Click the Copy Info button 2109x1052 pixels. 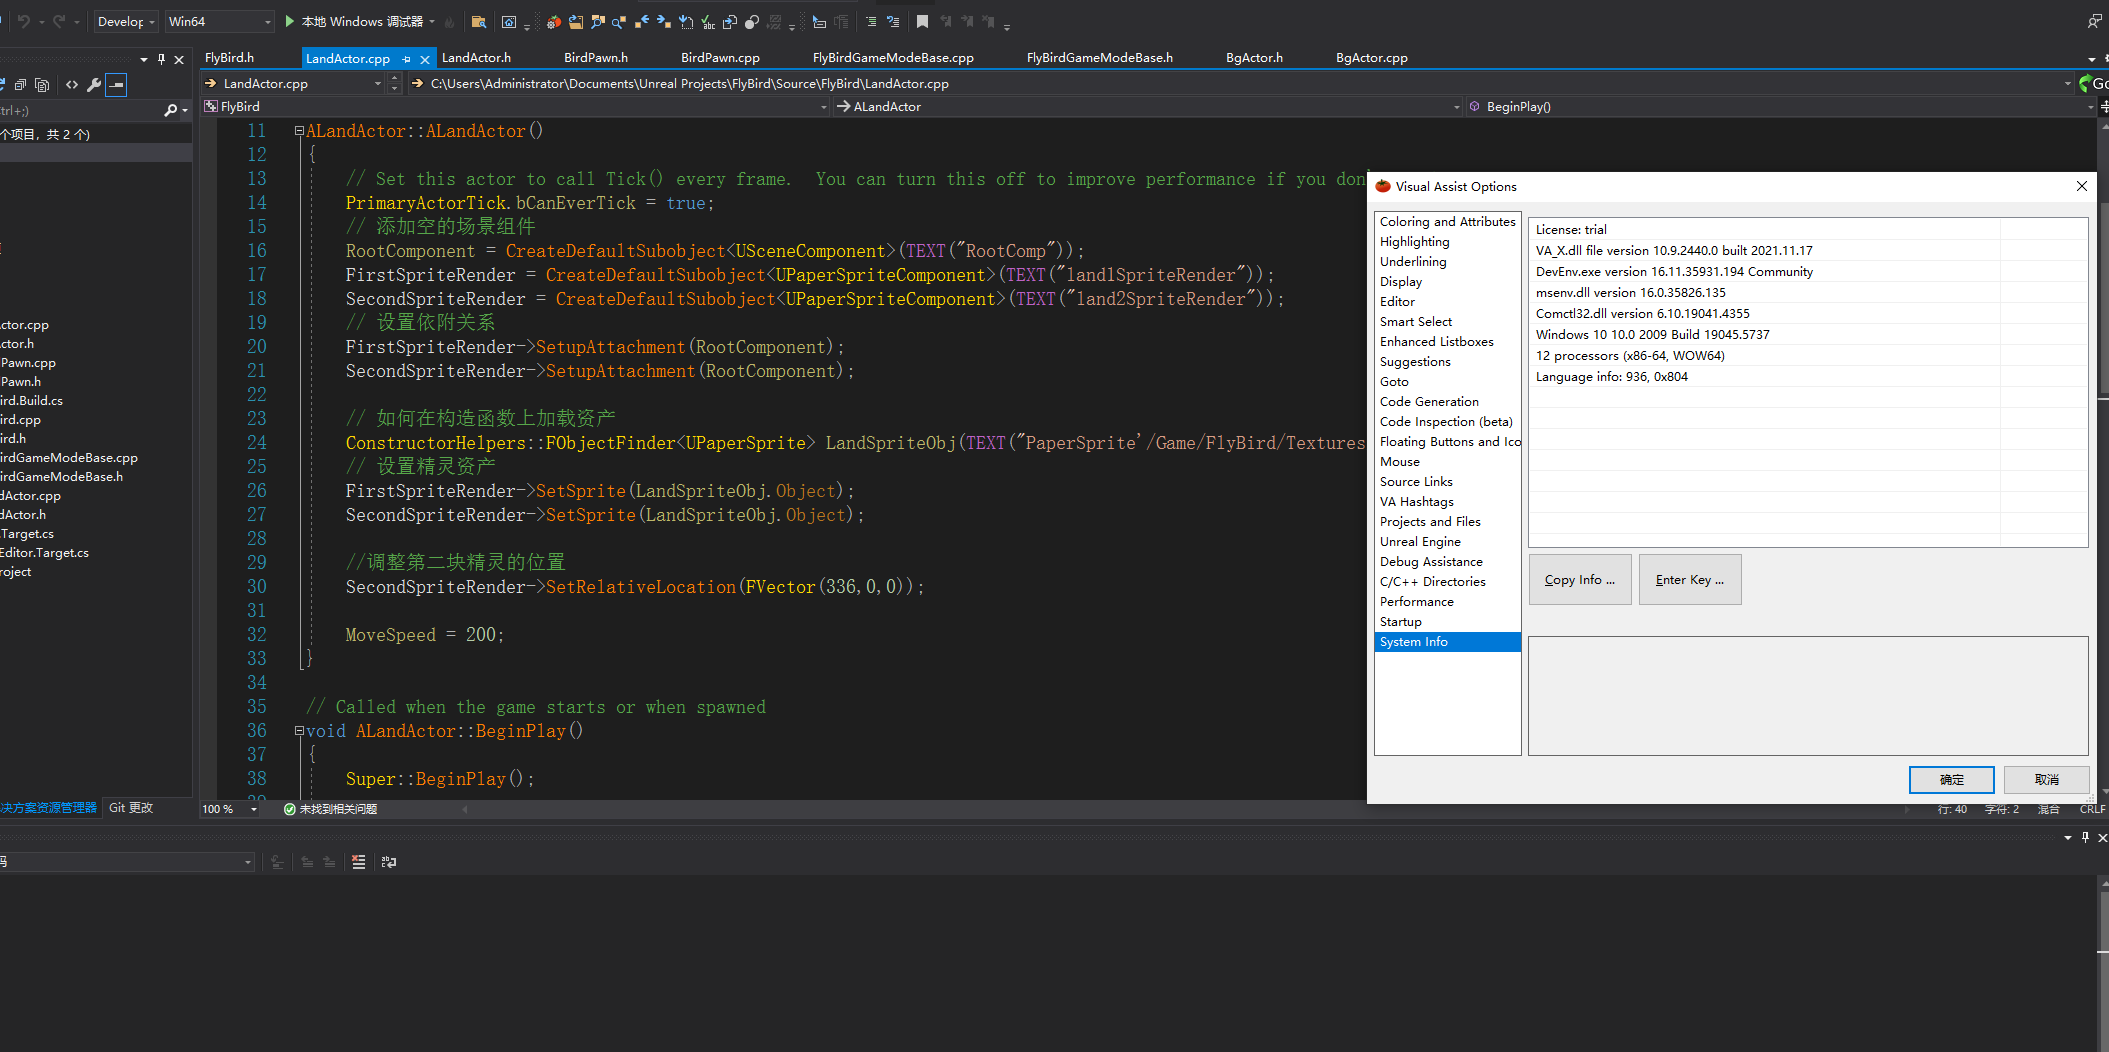pos(1579,580)
